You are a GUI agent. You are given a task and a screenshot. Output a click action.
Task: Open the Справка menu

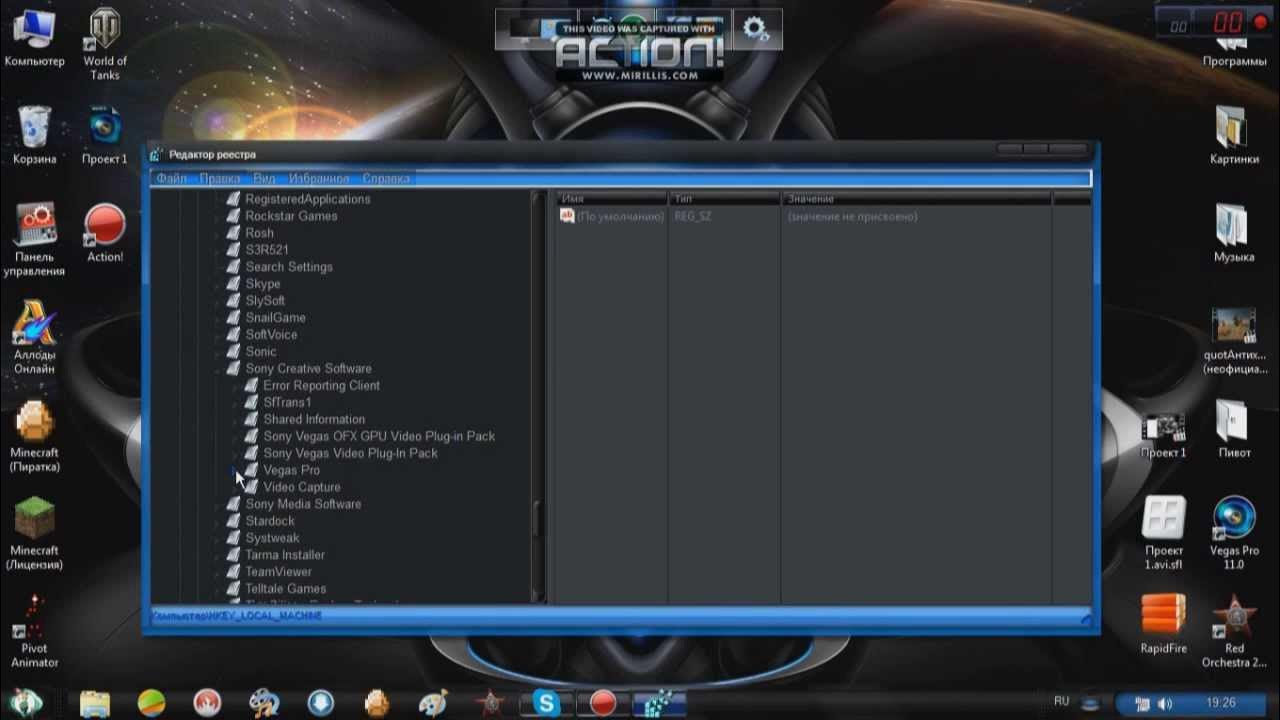point(386,178)
